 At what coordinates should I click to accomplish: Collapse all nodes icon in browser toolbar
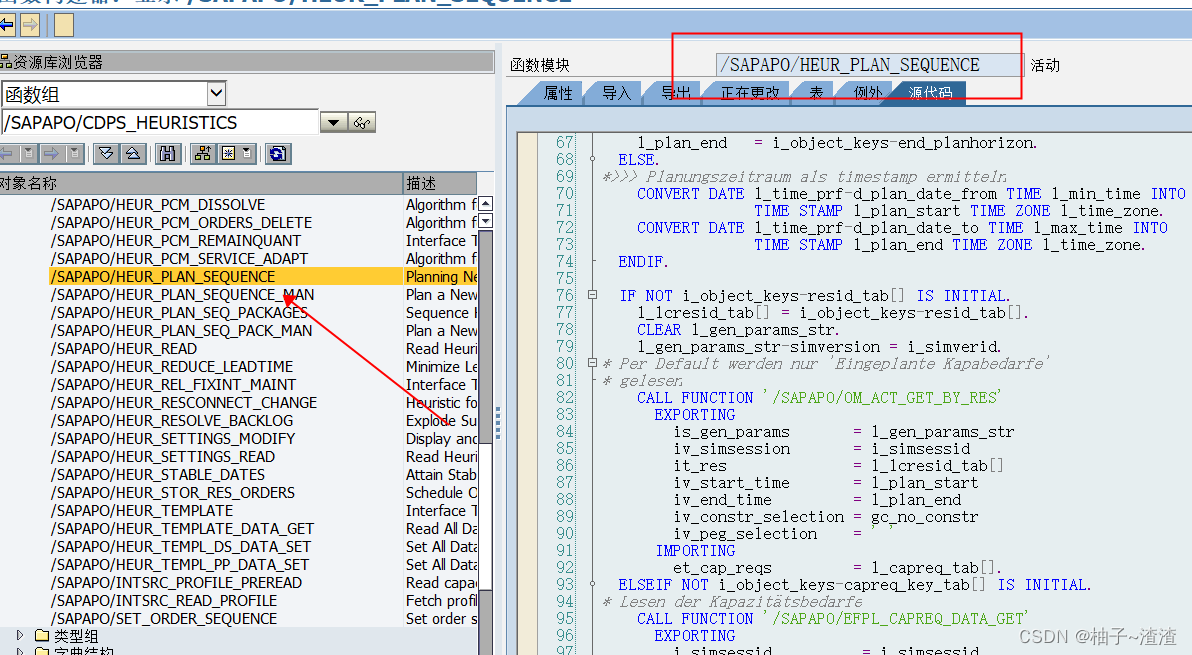[x=133, y=154]
